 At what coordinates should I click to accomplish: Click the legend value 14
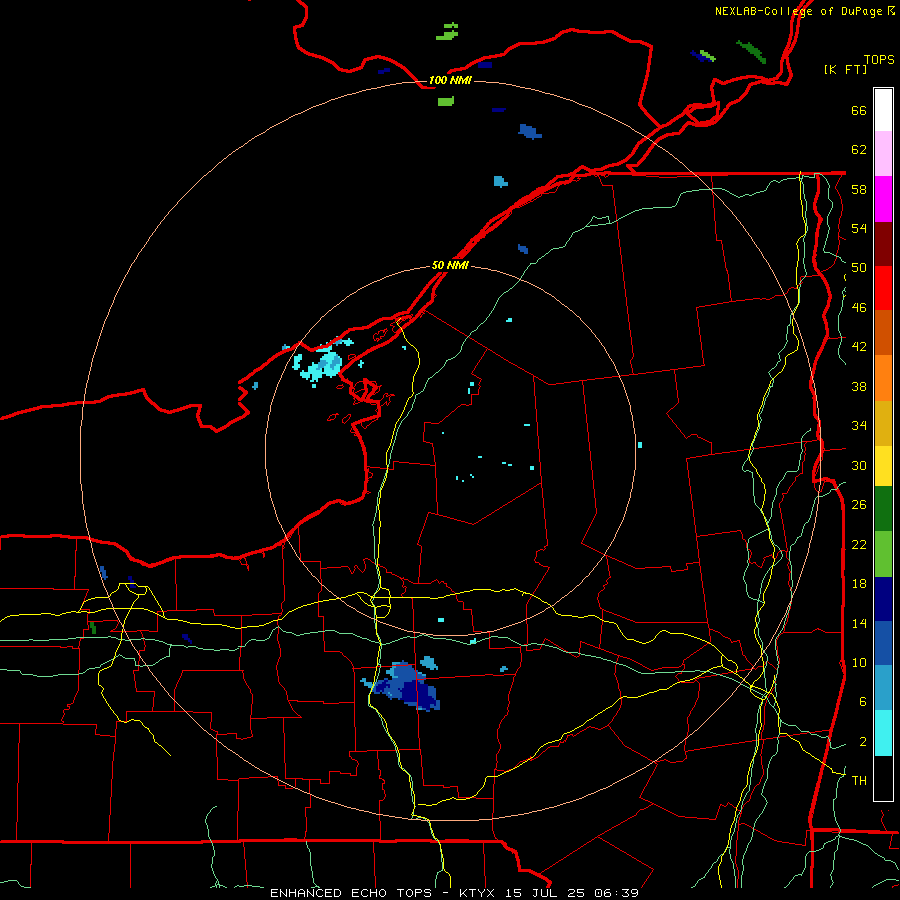coord(859,623)
